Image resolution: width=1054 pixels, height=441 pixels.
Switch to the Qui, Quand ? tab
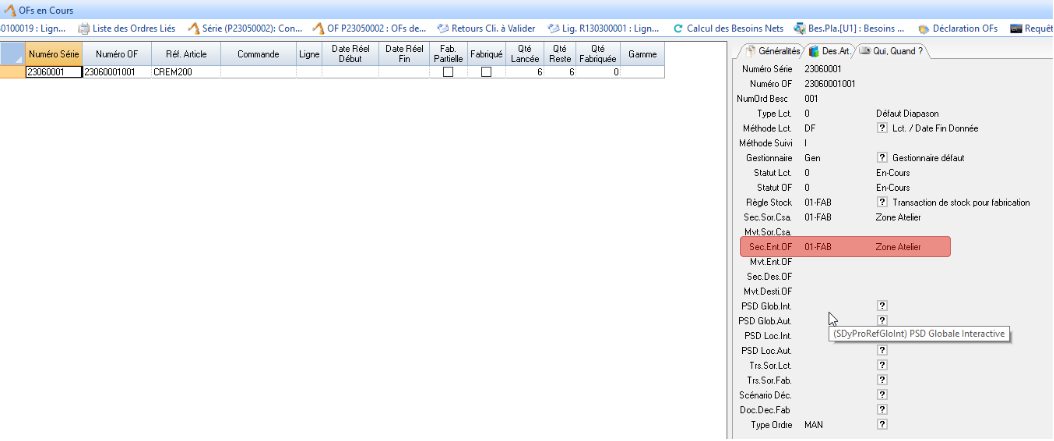[x=892, y=51]
